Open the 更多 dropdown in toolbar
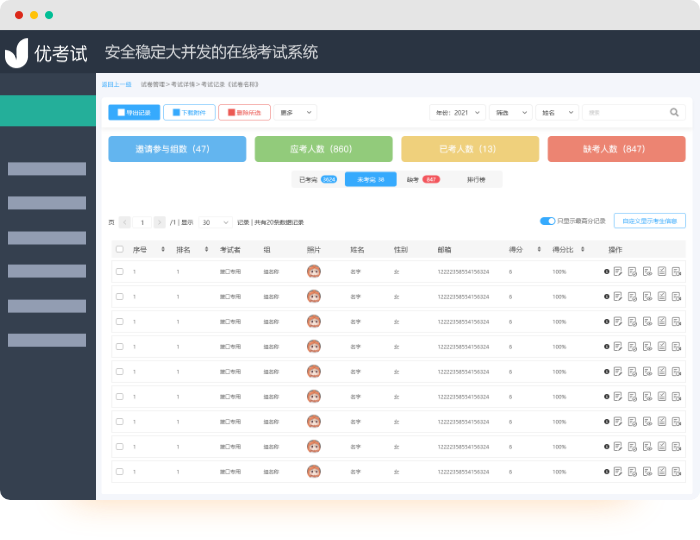Screen dimensions: 700x540 pos(295,112)
